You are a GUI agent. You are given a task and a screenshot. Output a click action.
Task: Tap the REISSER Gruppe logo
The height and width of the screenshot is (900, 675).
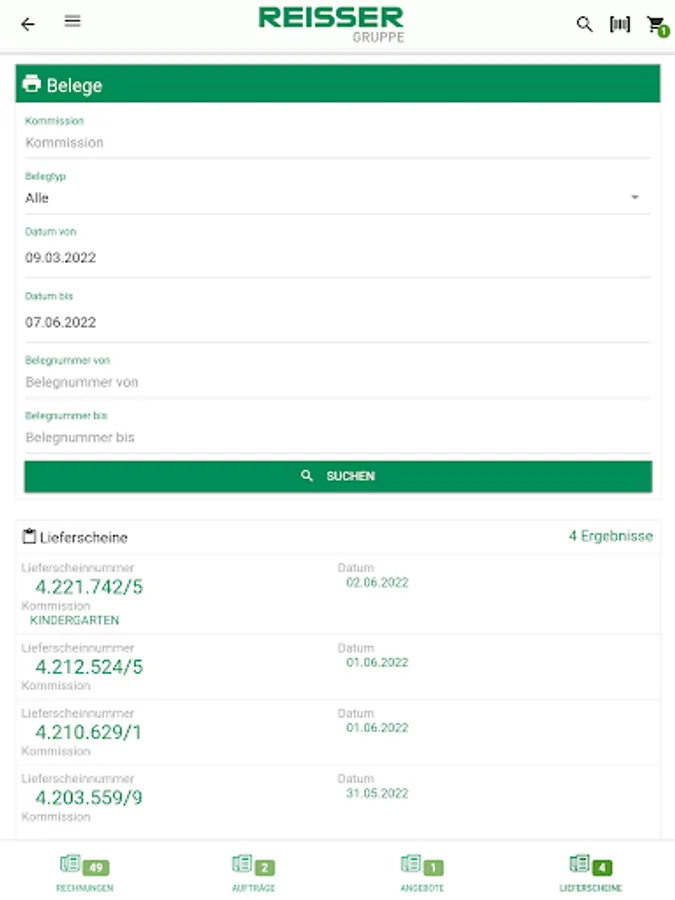pos(331,24)
